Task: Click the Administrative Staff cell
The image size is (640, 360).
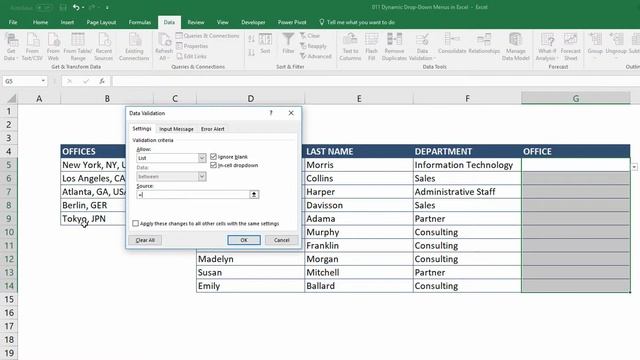Action: pyautogui.click(x=467, y=191)
